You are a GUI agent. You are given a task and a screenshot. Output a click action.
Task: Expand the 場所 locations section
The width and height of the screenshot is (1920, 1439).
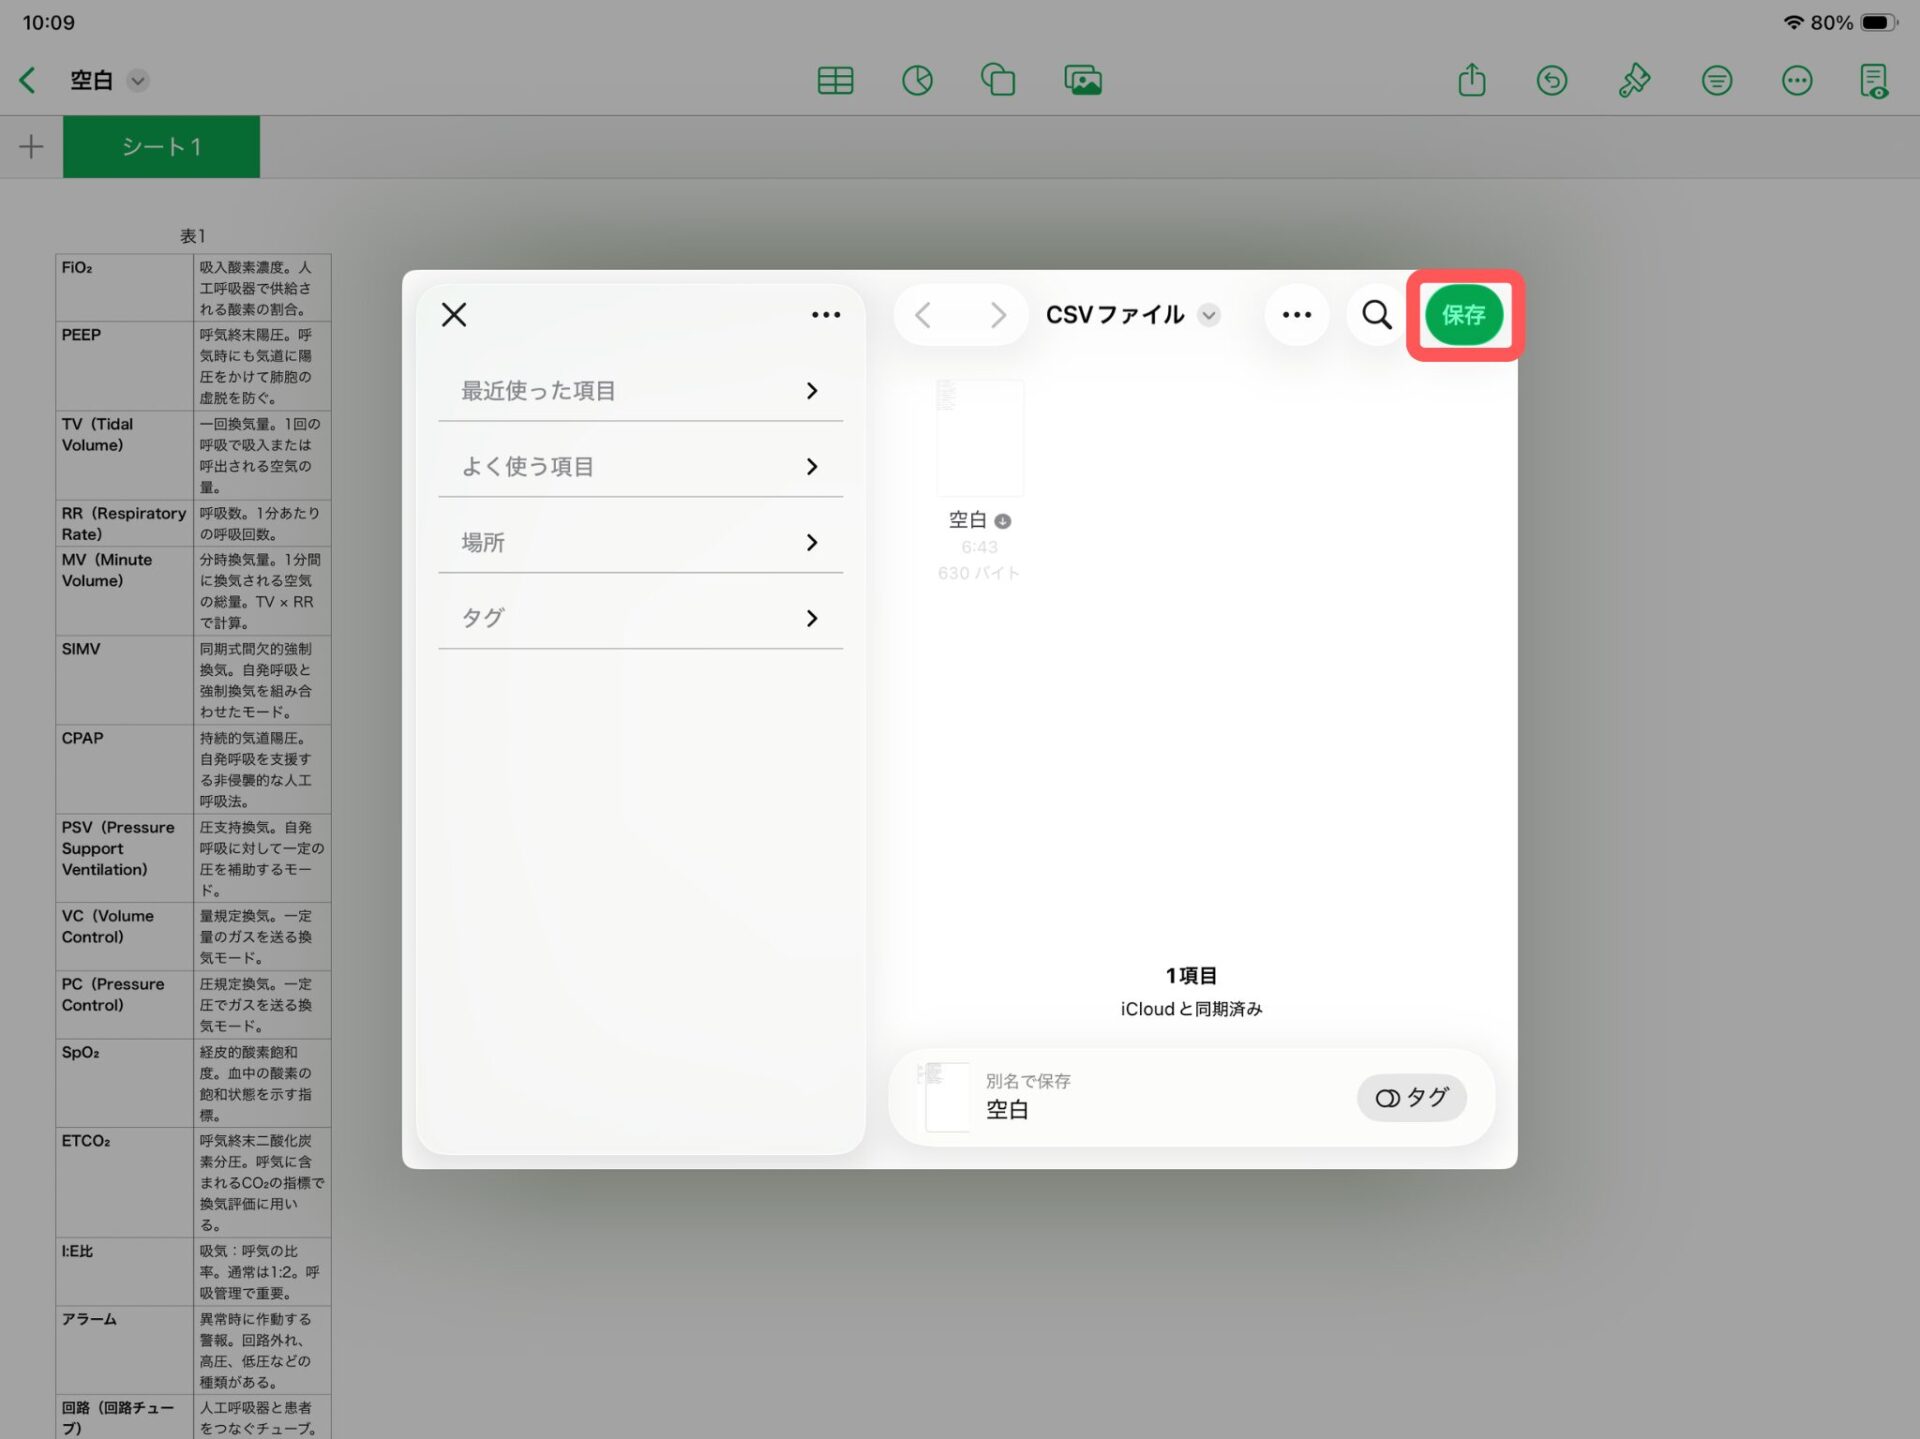click(x=640, y=543)
